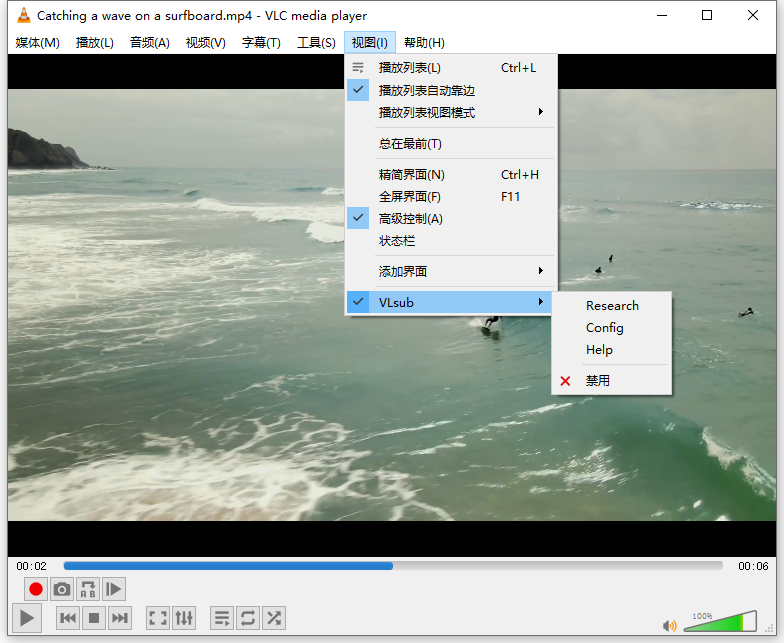Image resolution: width=784 pixels, height=643 pixels.
Task: Open the 工具(S) menu
Action: pos(316,42)
